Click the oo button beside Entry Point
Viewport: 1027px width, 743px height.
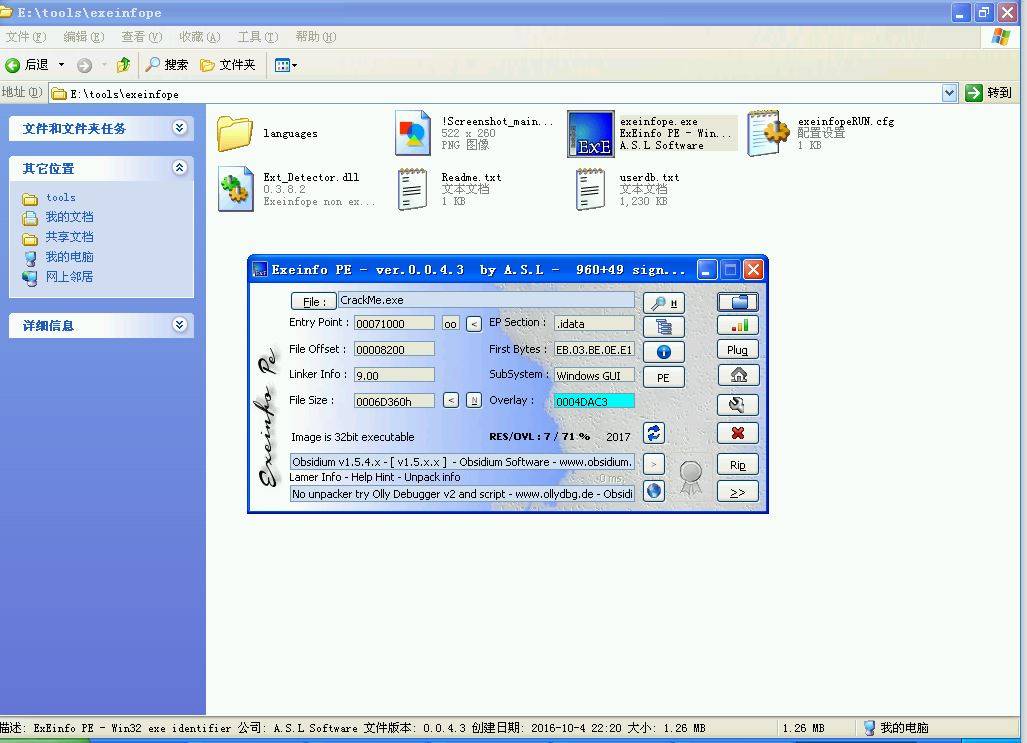(x=451, y=324)
